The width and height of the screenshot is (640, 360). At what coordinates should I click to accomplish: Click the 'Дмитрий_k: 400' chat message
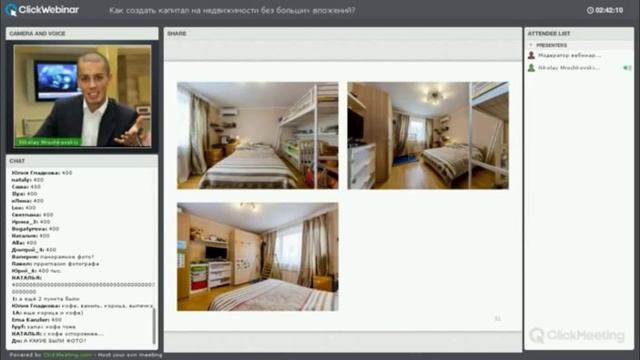point(34,250)
